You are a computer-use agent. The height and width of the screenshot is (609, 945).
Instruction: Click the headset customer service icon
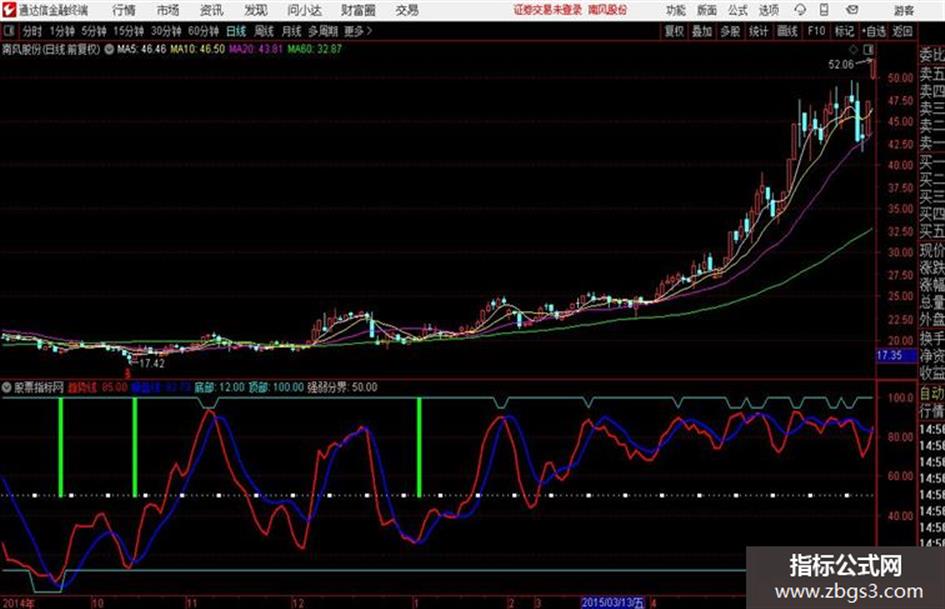coord(800,10)
